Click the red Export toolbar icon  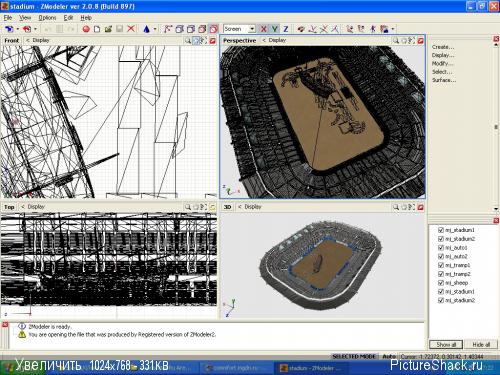(27, 29)
